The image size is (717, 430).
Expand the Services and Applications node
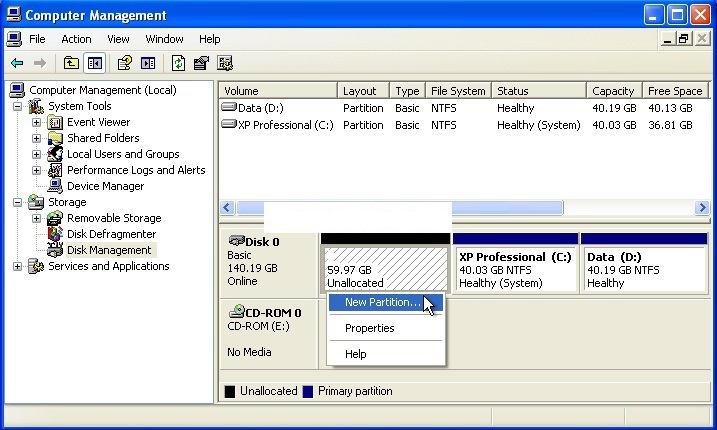pos(18,266)
